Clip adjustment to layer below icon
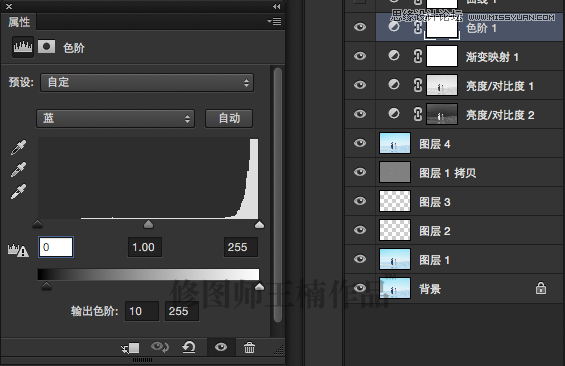Viewport: 565px width, 366px height. (130, 348)
